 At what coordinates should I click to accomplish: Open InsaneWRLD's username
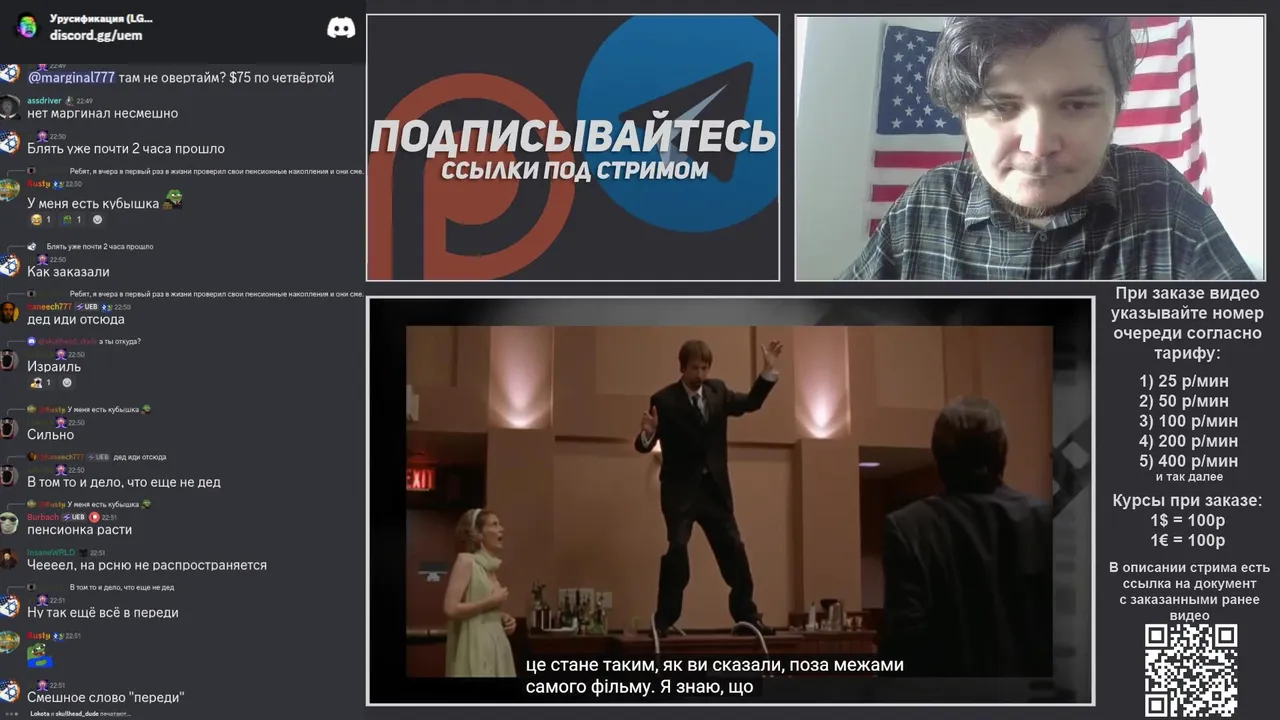coord(51,553)
